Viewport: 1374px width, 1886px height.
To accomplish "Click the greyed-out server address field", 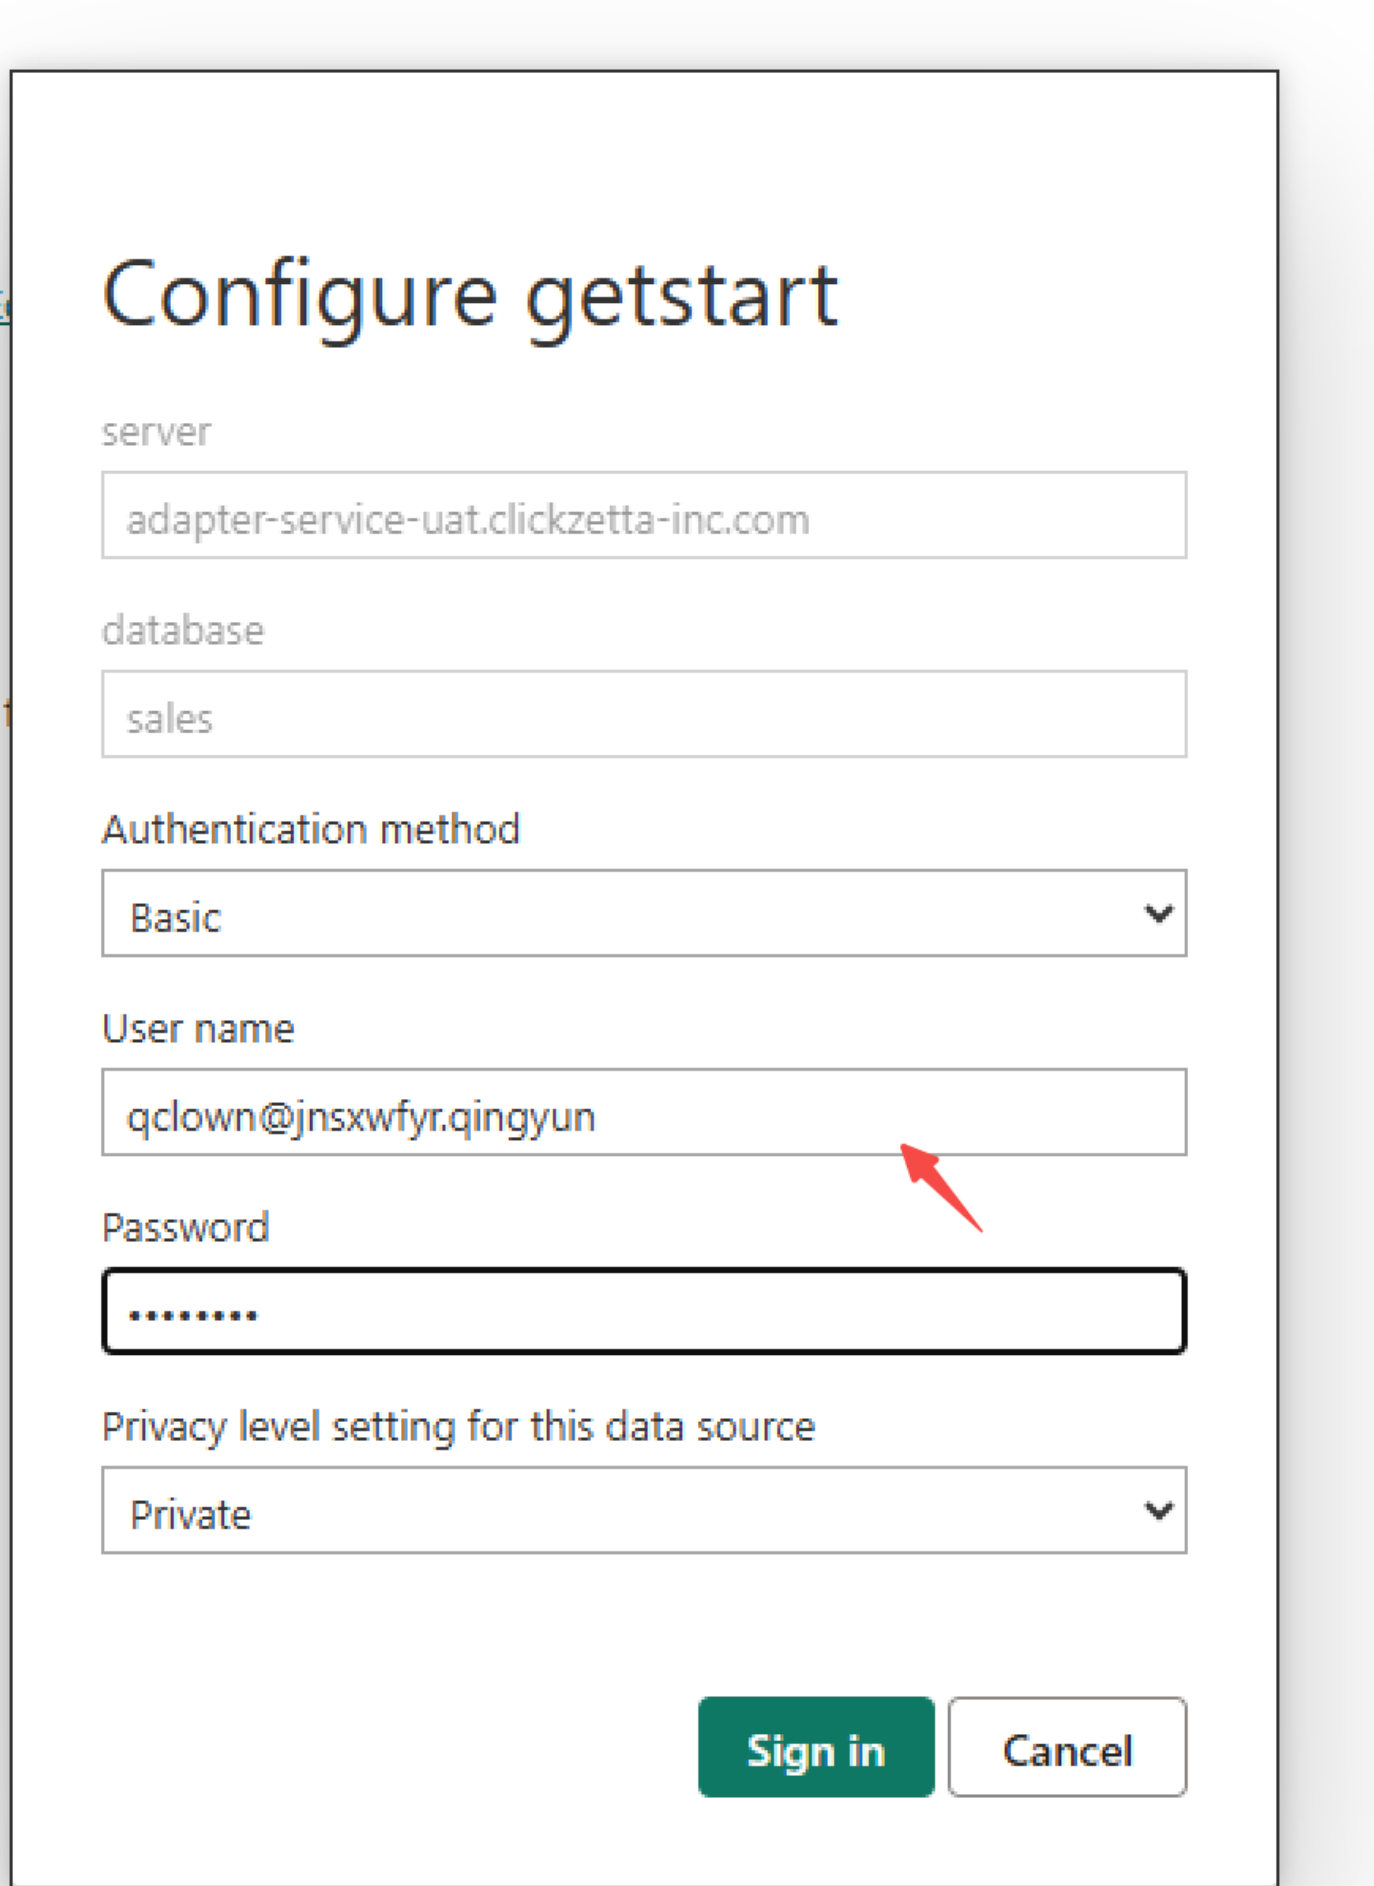I will point(643,516).
